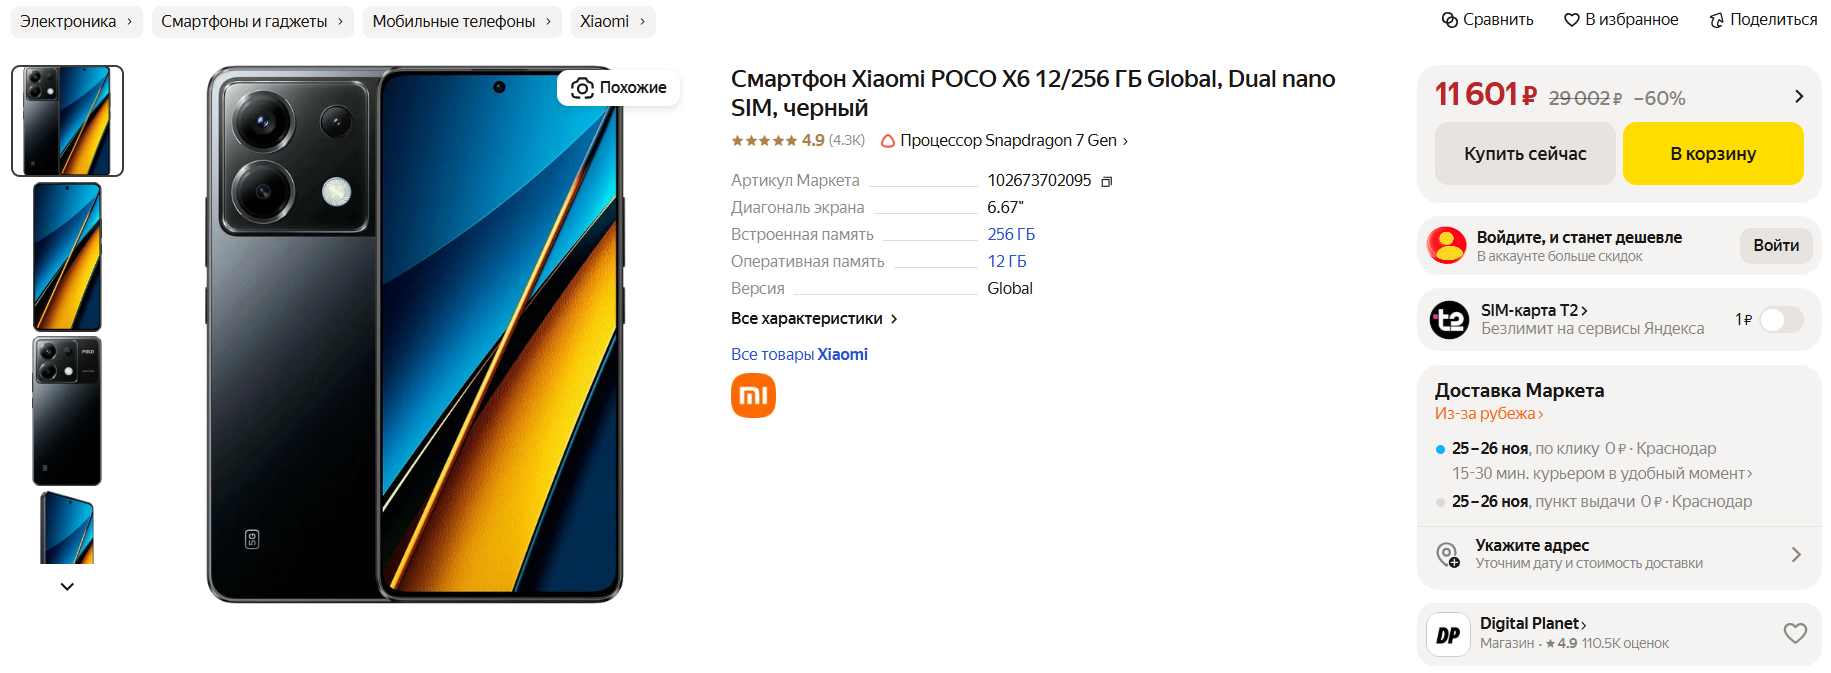Open similar items camera search
The width and height of the screenshot is (1831, 673).
pos(582,88)
